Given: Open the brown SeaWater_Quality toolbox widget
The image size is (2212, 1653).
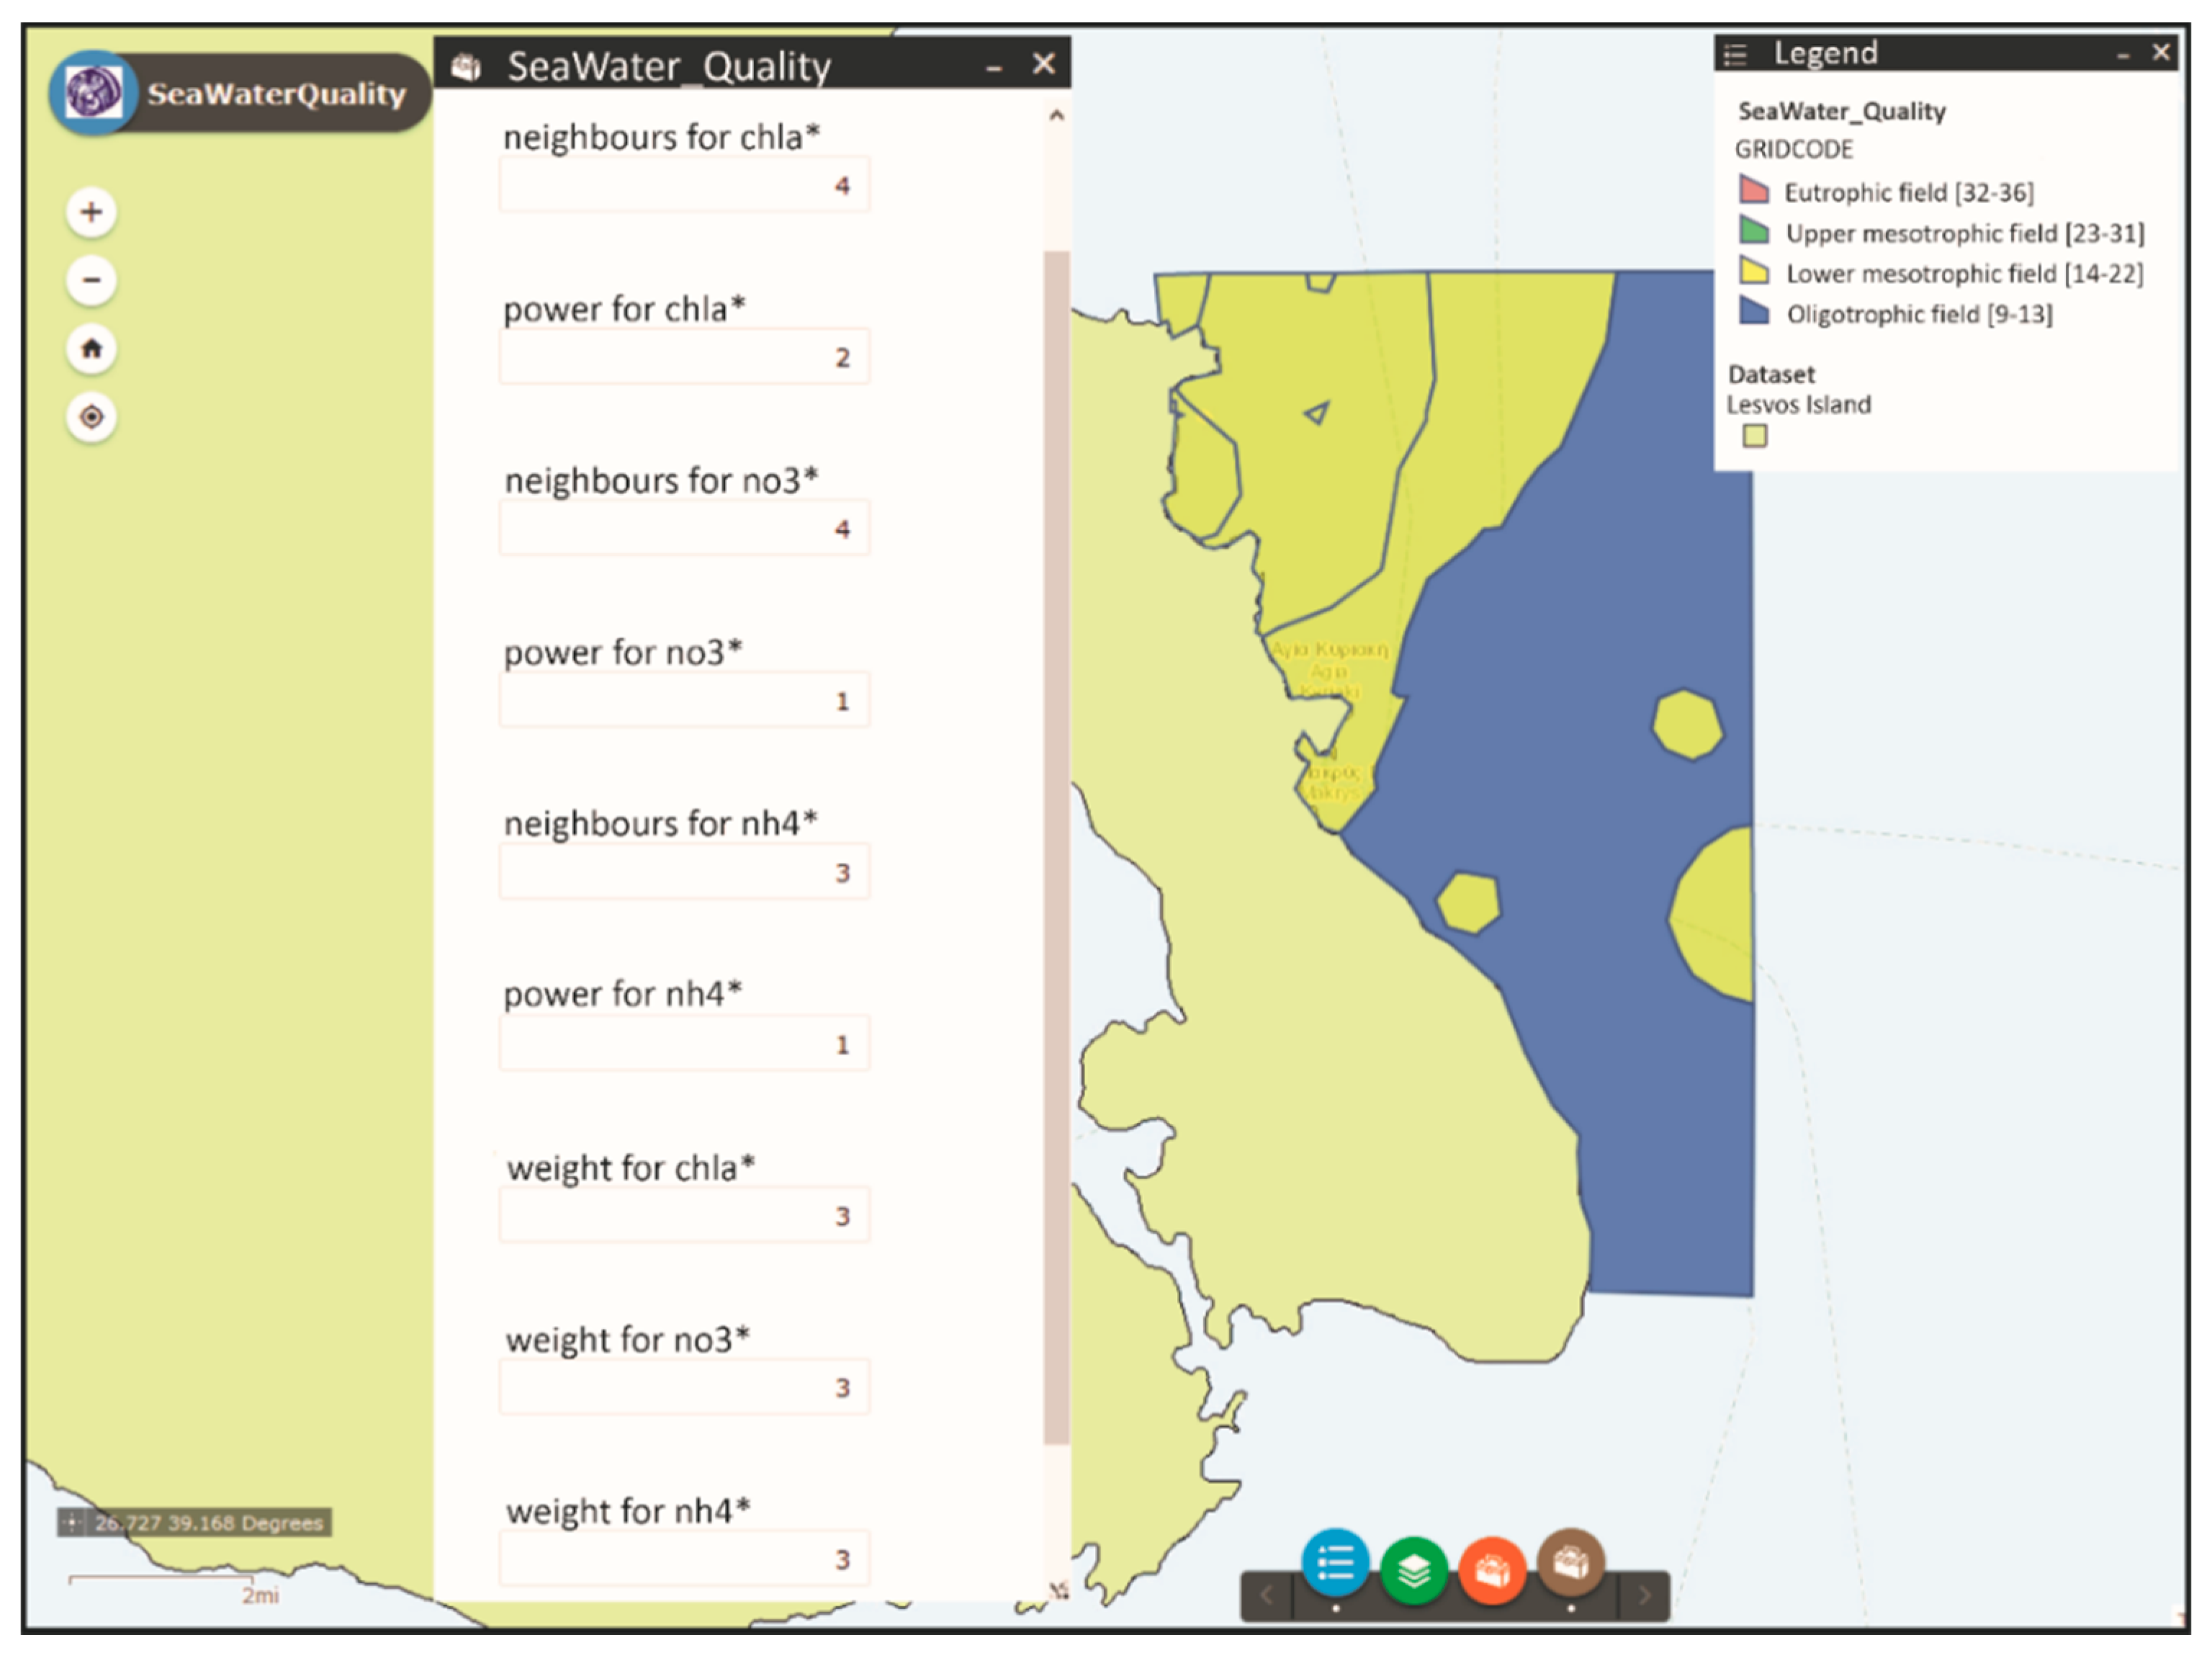Looking at the screenshot, I should click(1570, 1562).
